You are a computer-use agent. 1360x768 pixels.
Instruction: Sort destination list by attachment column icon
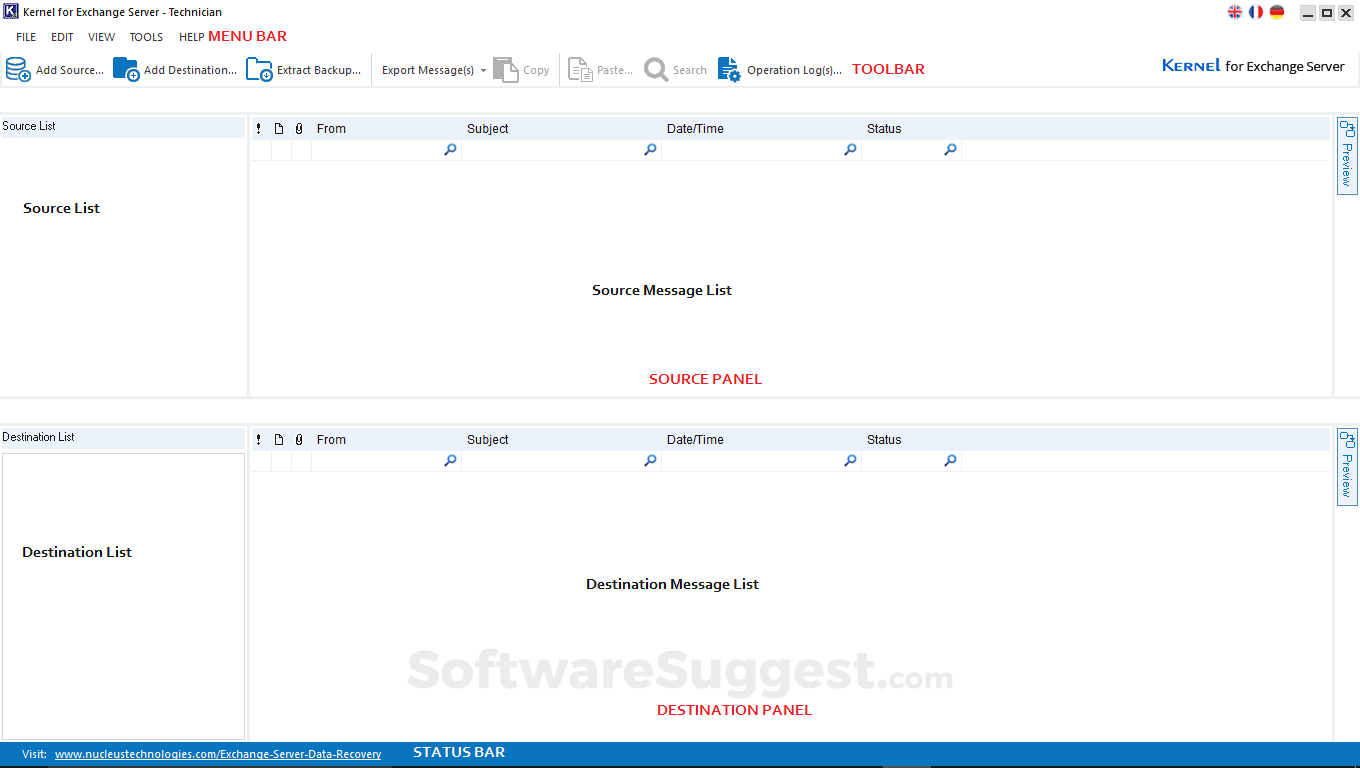click(299, 440)
